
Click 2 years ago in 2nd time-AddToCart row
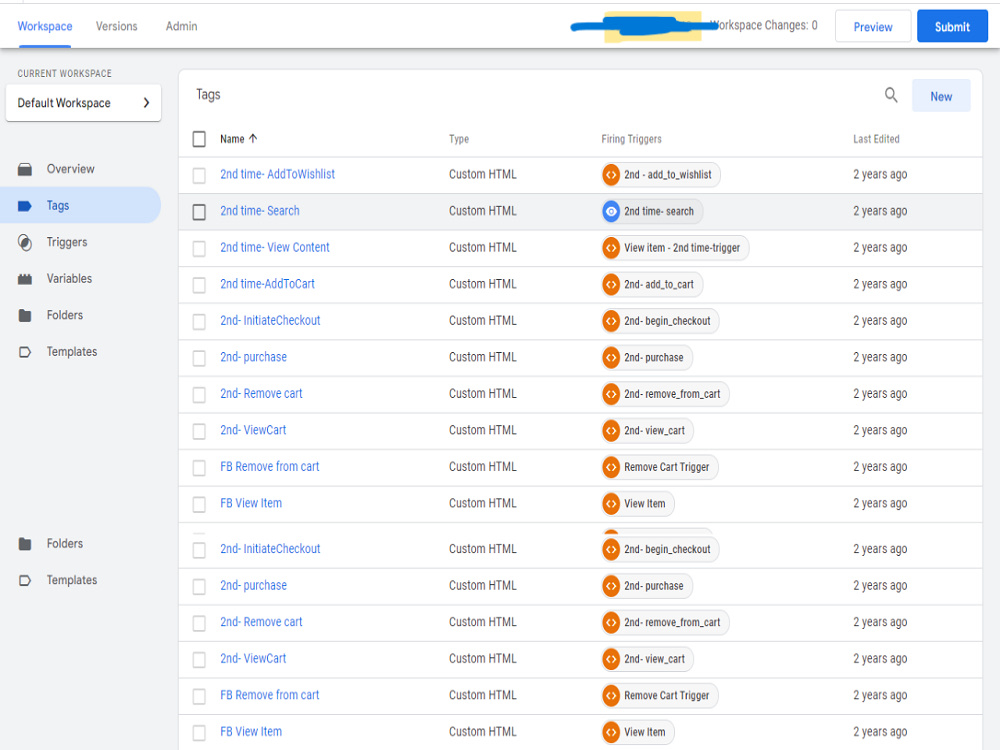(x=880, y=284)
